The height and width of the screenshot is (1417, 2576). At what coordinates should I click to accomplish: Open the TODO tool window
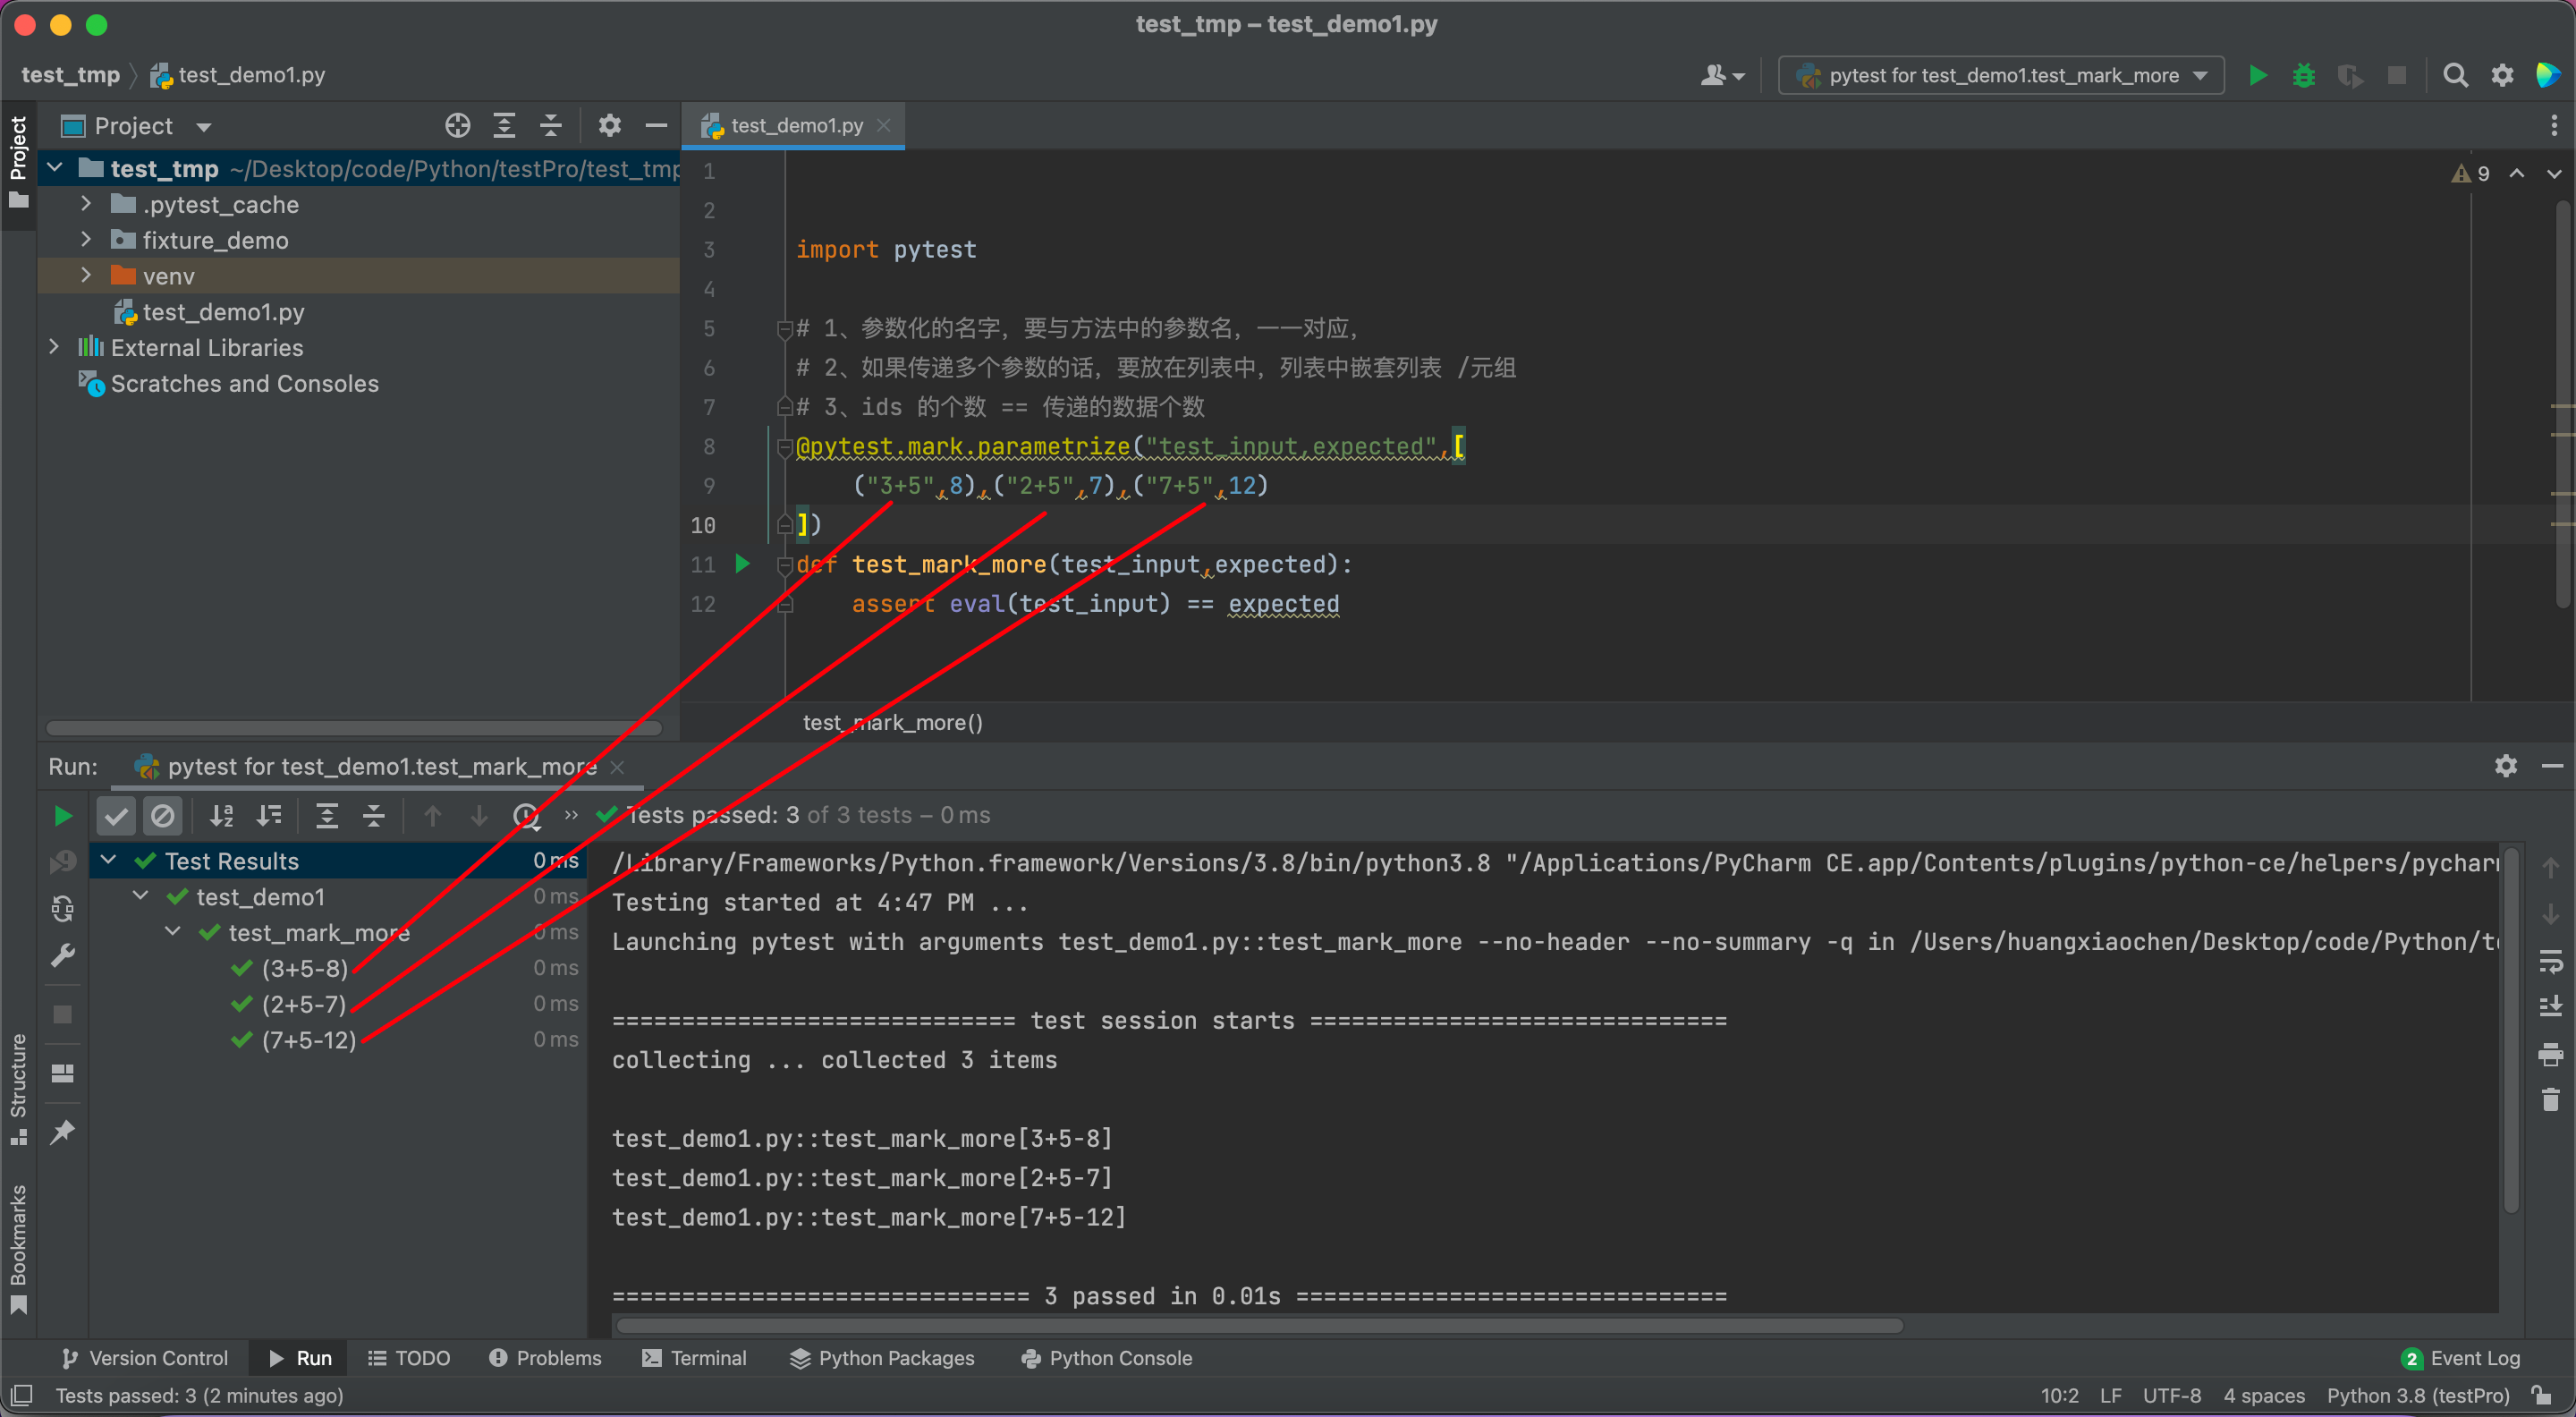pos(409,1358)
